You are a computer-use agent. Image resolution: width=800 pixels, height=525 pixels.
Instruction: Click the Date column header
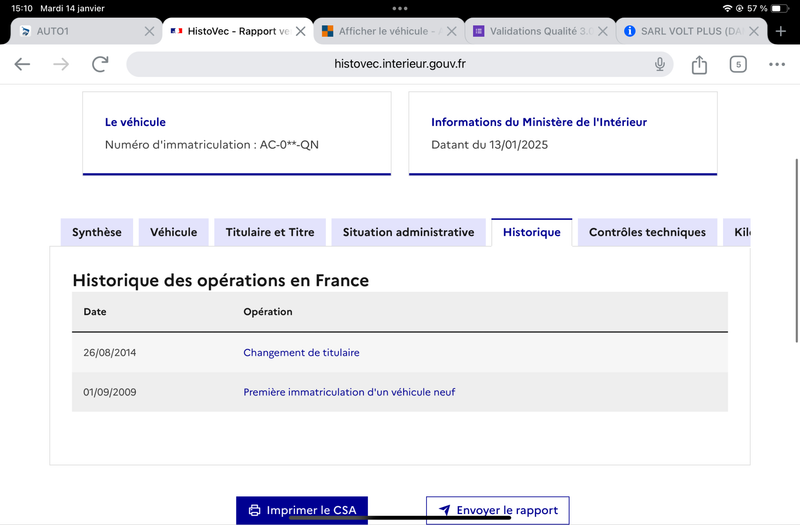coord(95,312)
